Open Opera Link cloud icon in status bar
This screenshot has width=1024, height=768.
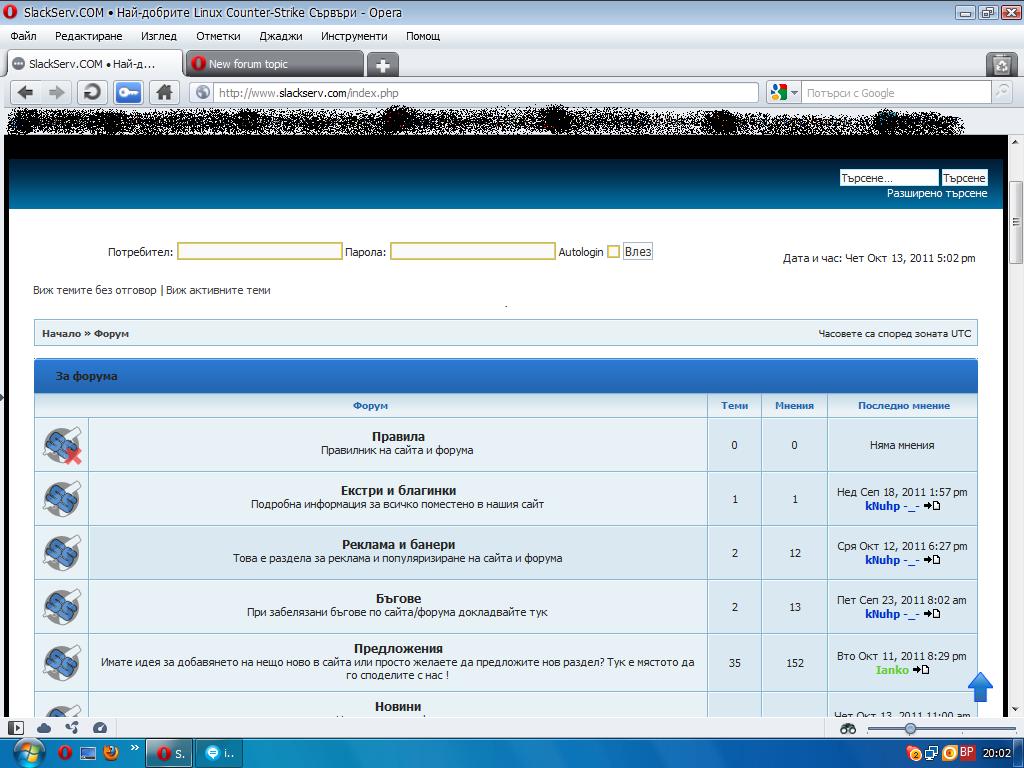[x=44, y=728]
